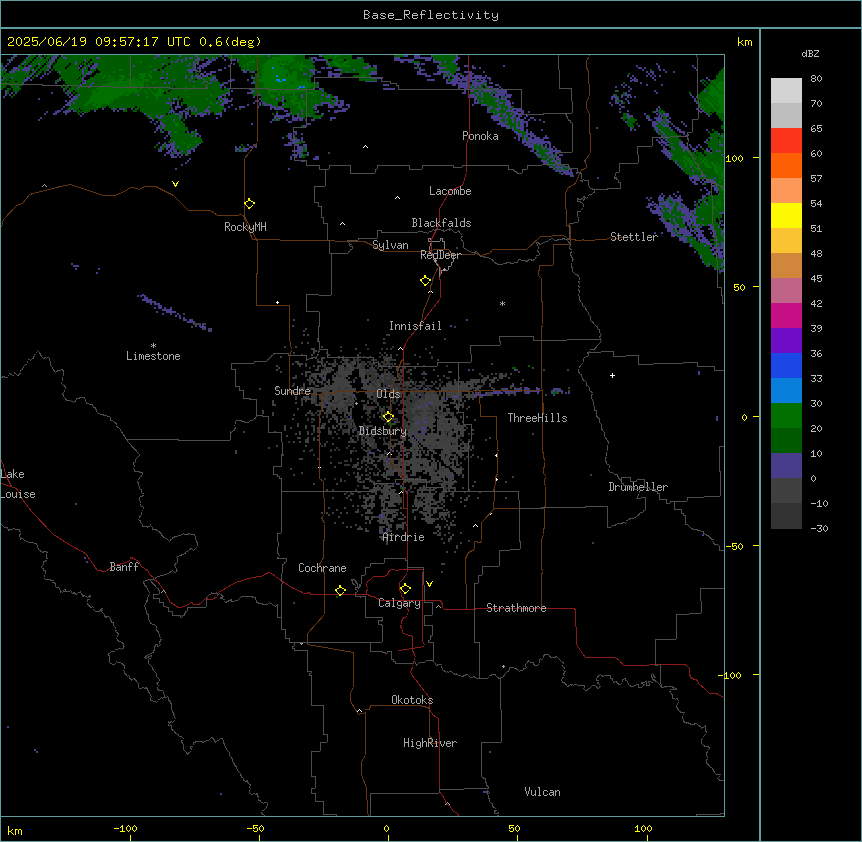Pick the yellow 51-54 dBZ legend swatch
The image size is (862, 842).
coord(786,215)
